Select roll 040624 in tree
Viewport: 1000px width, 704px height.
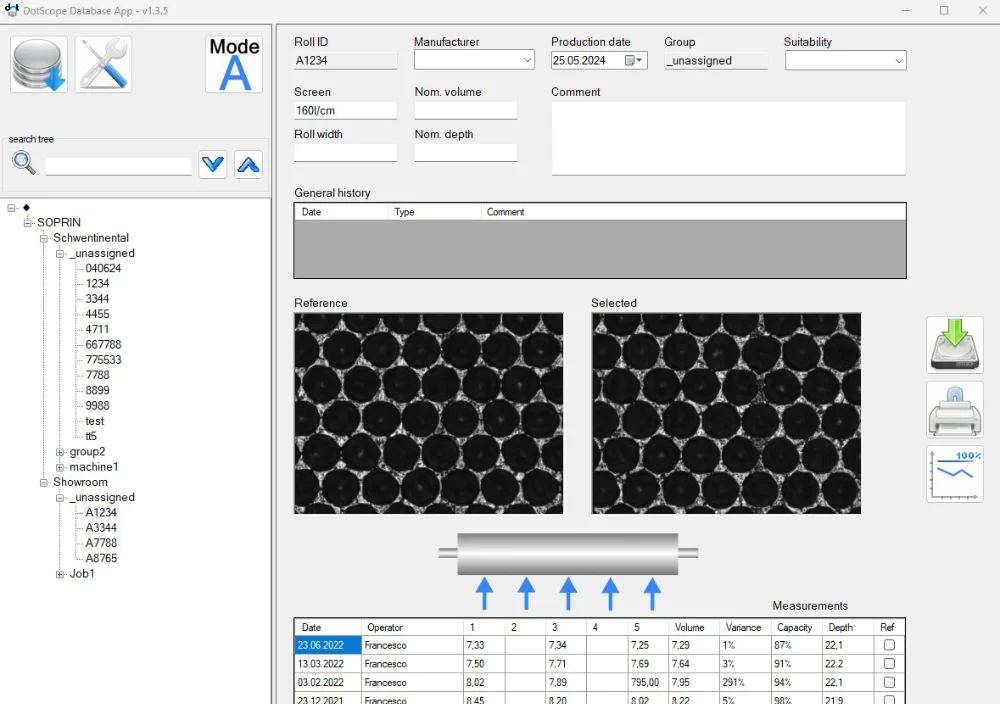click(103, 268)
